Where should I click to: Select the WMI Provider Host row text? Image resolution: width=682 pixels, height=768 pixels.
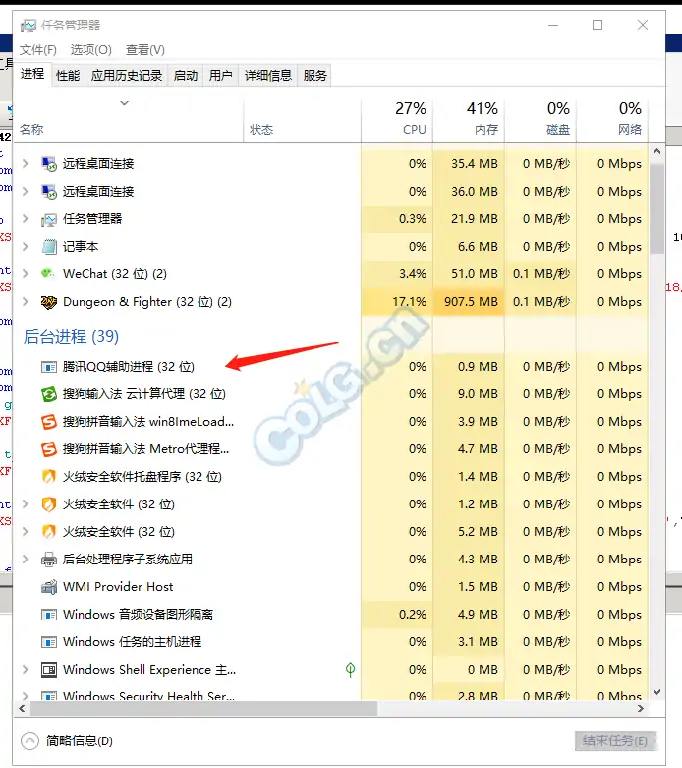(118, 587)
